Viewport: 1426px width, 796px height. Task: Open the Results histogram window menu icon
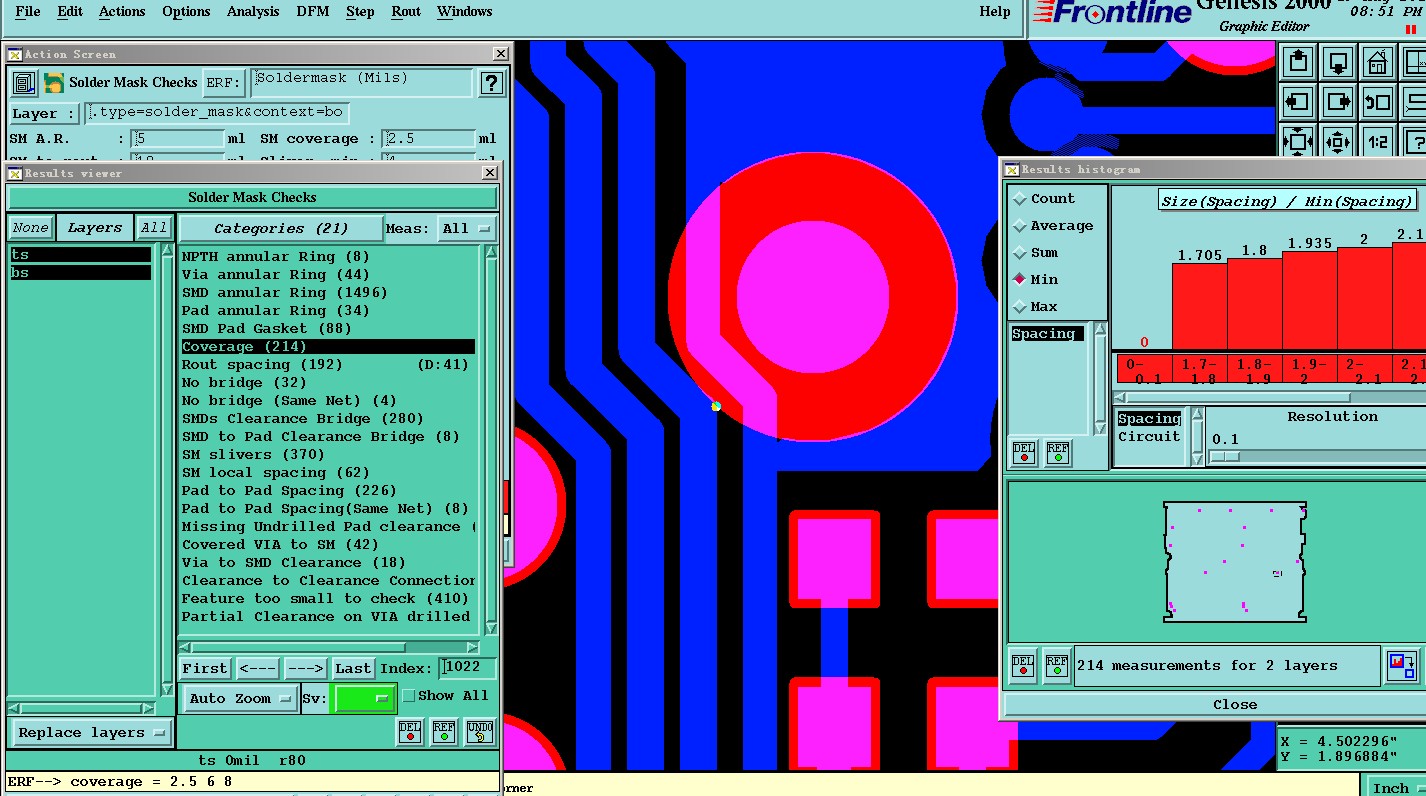1012,170
